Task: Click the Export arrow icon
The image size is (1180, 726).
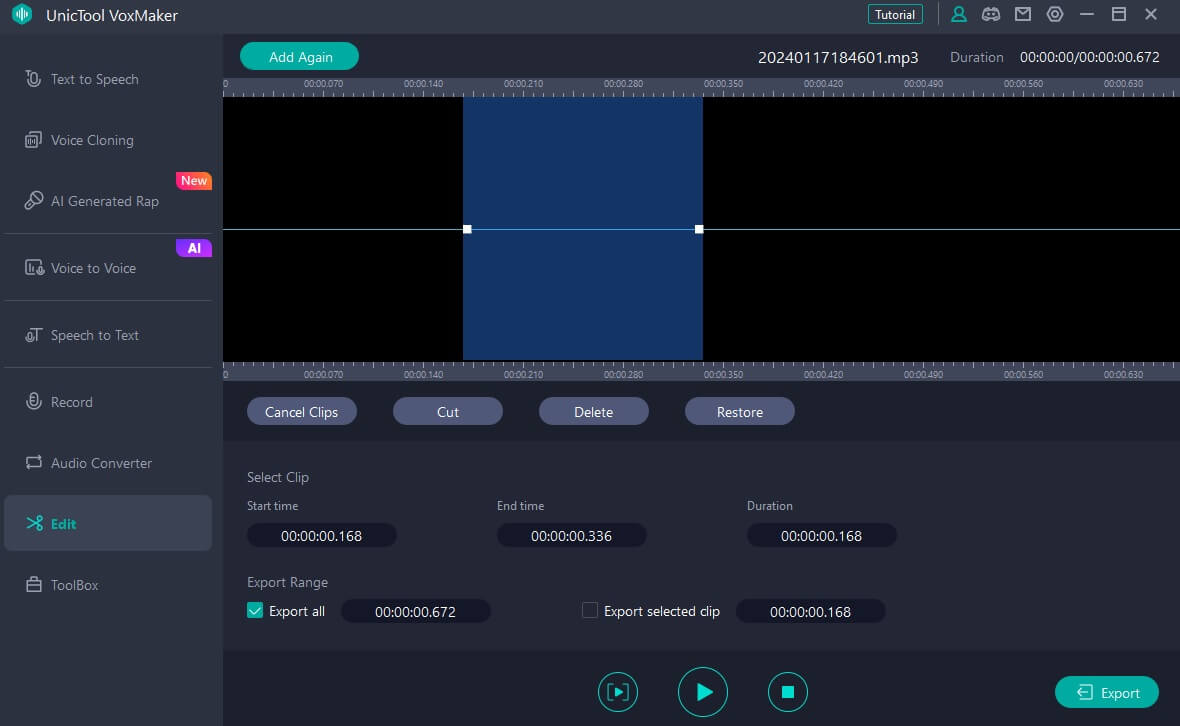Action: (1084, 692)
